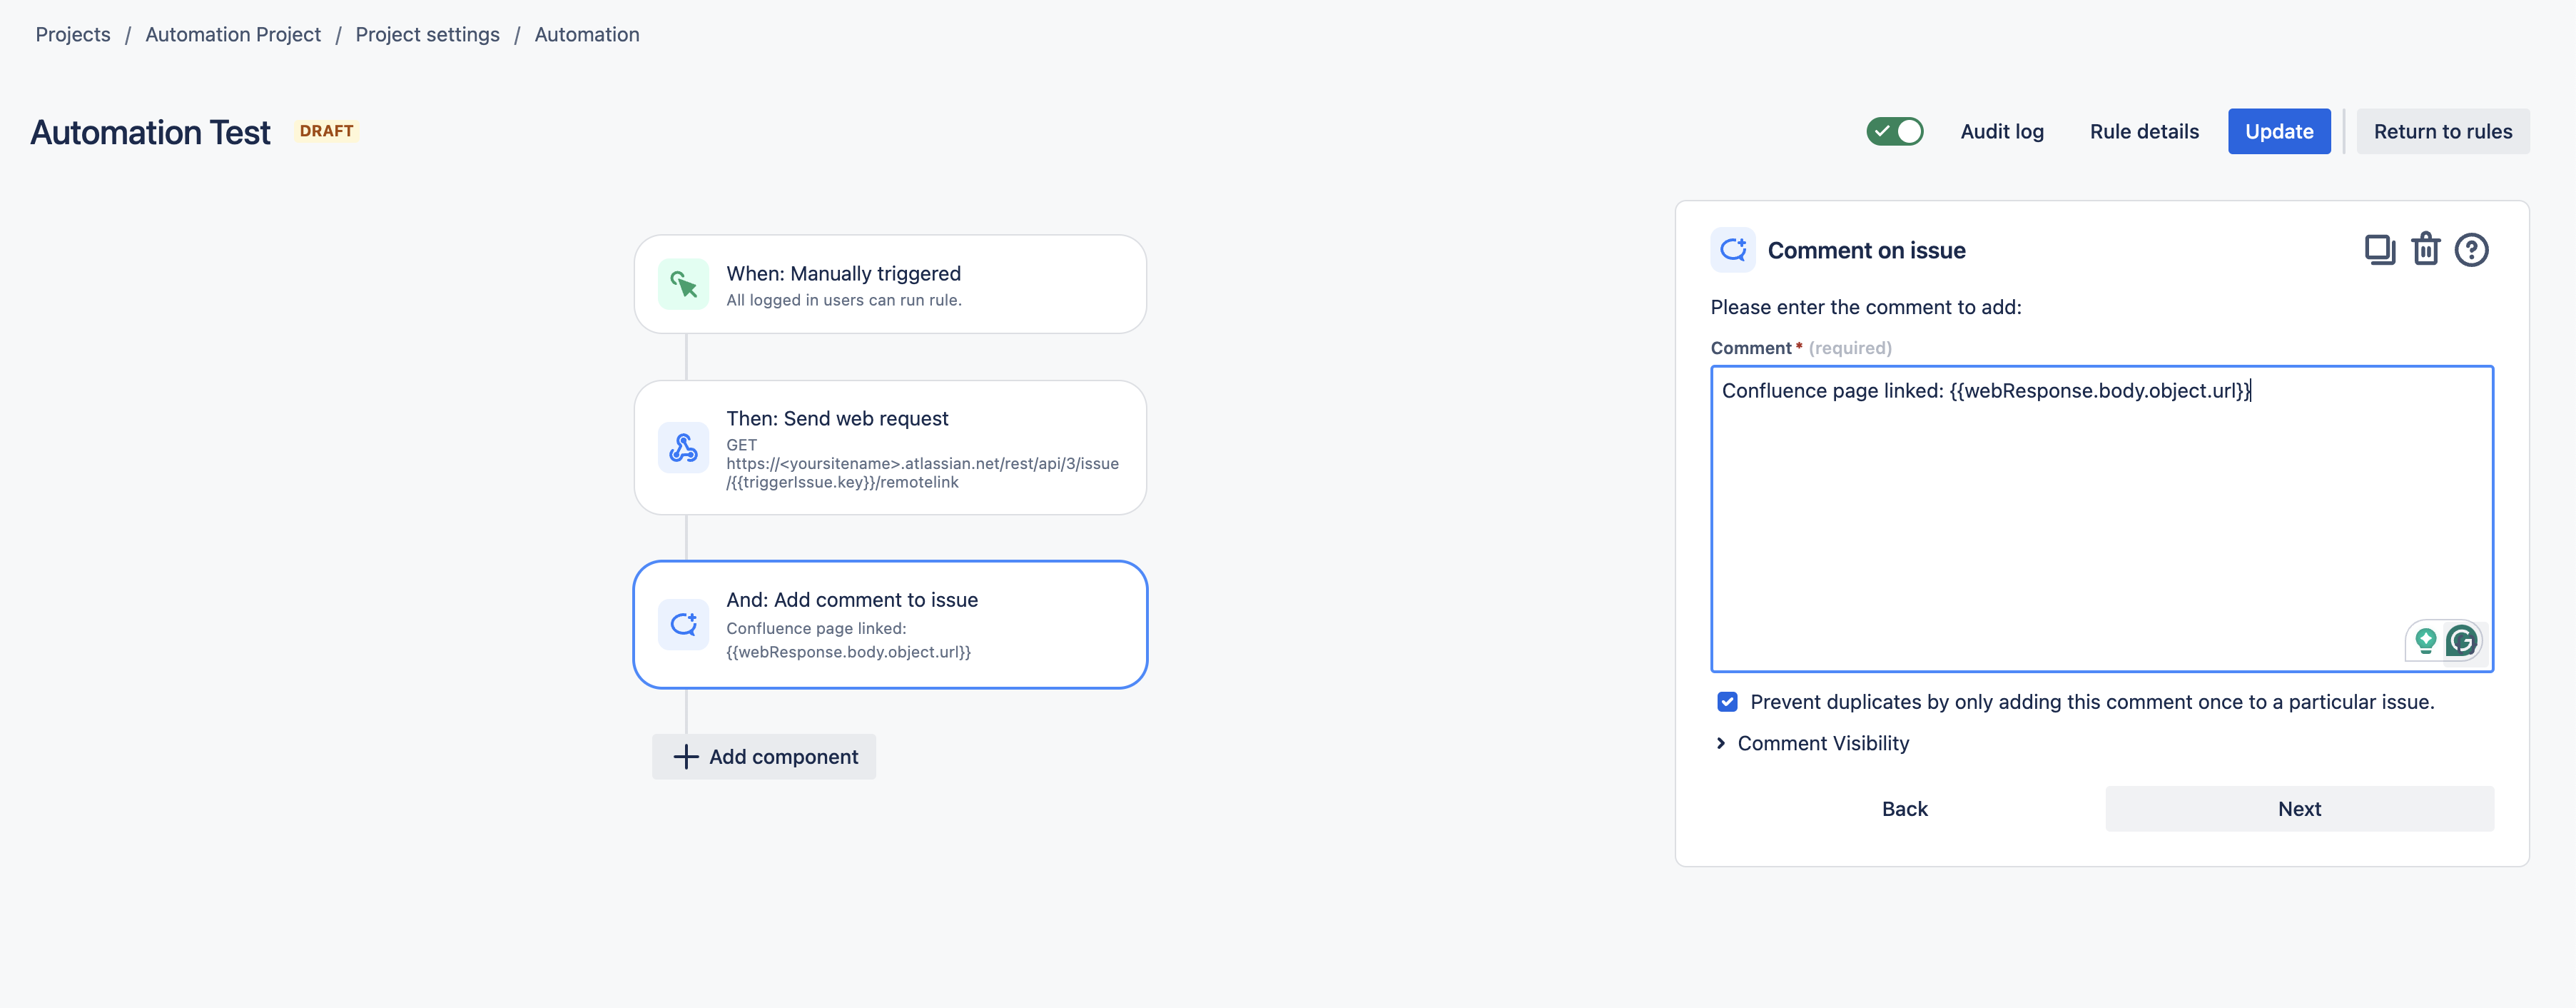Click the Back button

[1904, 809]
